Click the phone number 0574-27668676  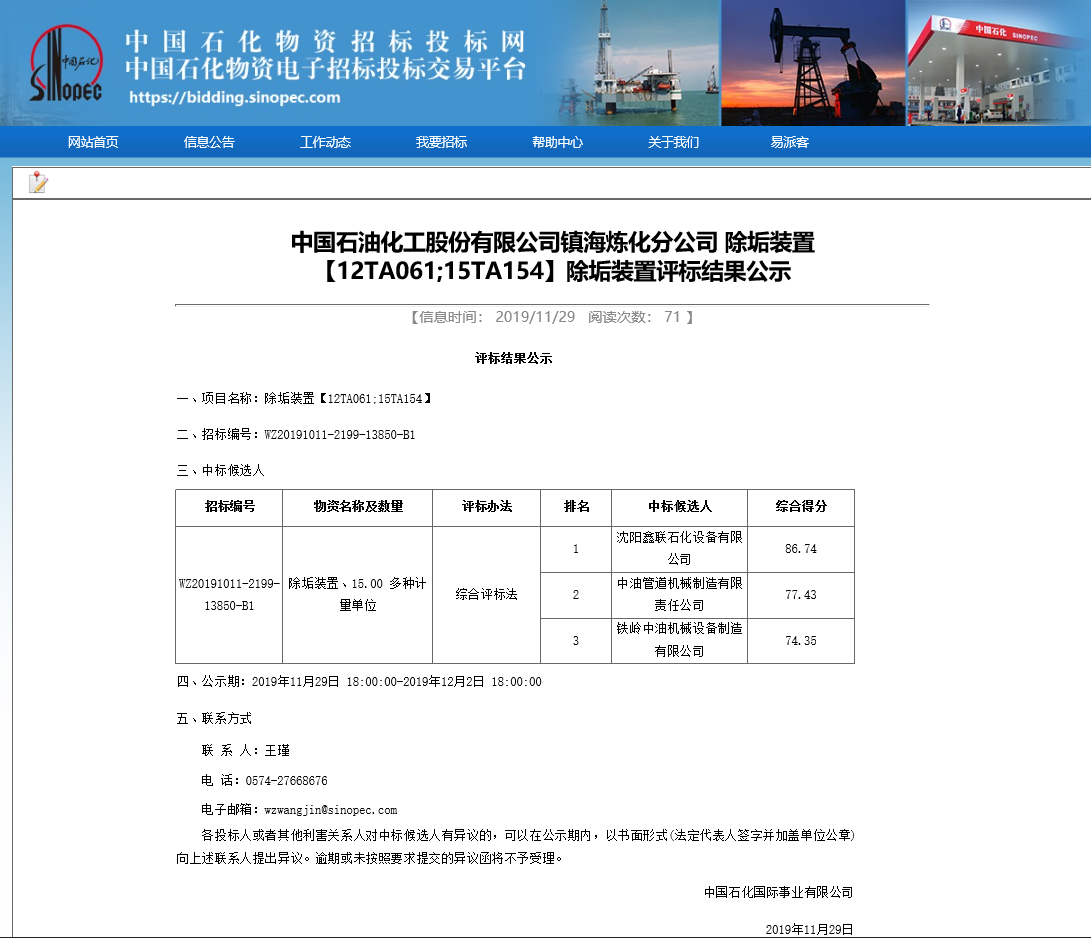click(286, 780)
